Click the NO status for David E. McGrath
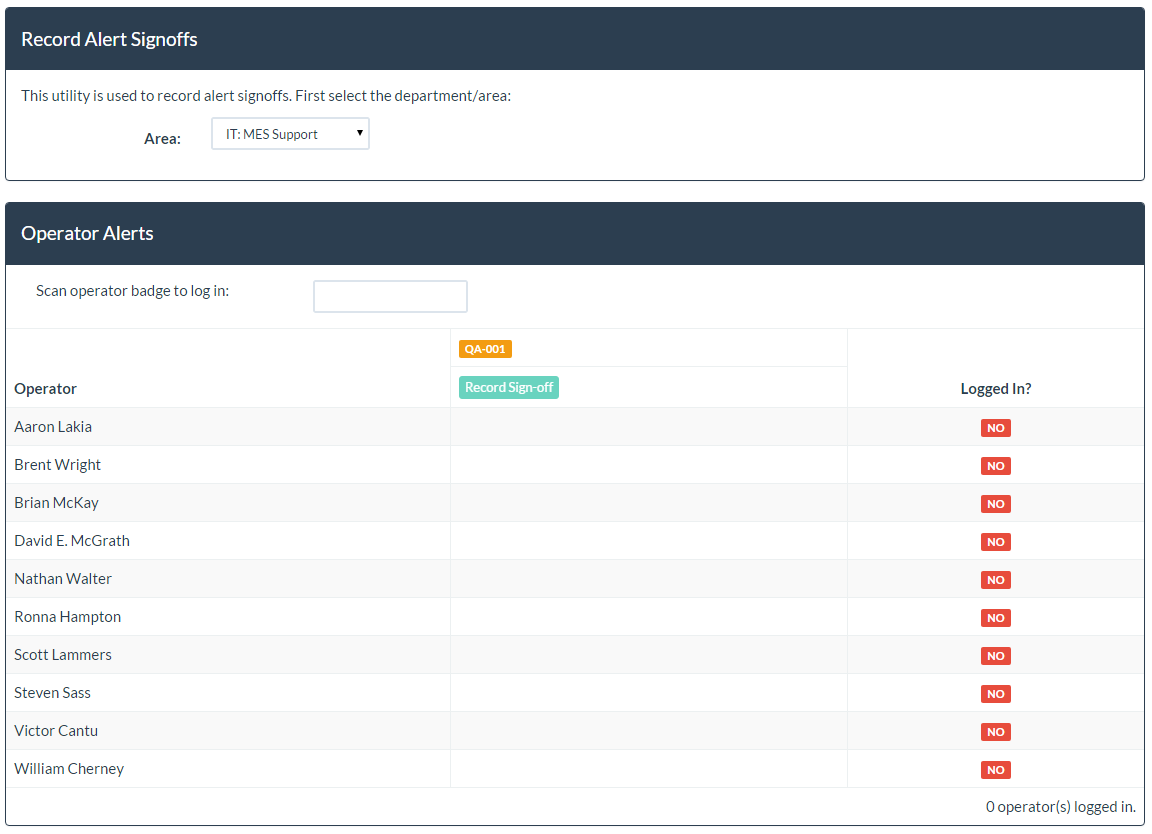The width and height of the screenshot is (1152, 834). (x=995, y=542)
